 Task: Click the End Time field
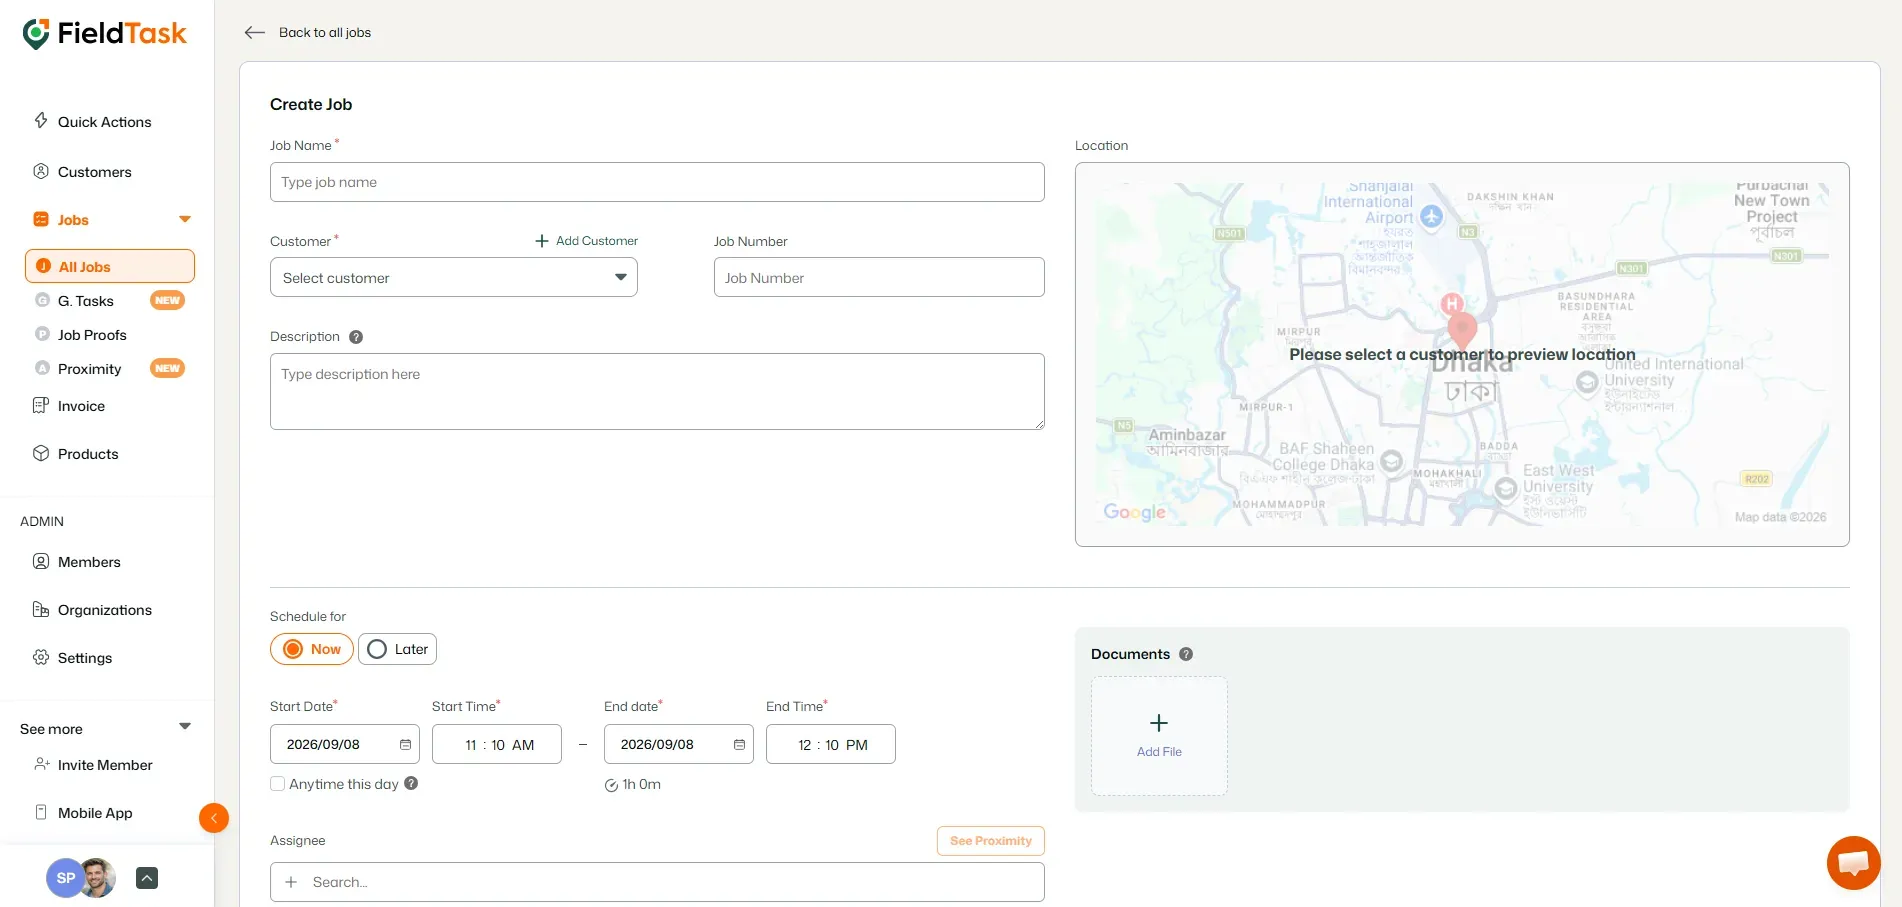tap(831, 745)
